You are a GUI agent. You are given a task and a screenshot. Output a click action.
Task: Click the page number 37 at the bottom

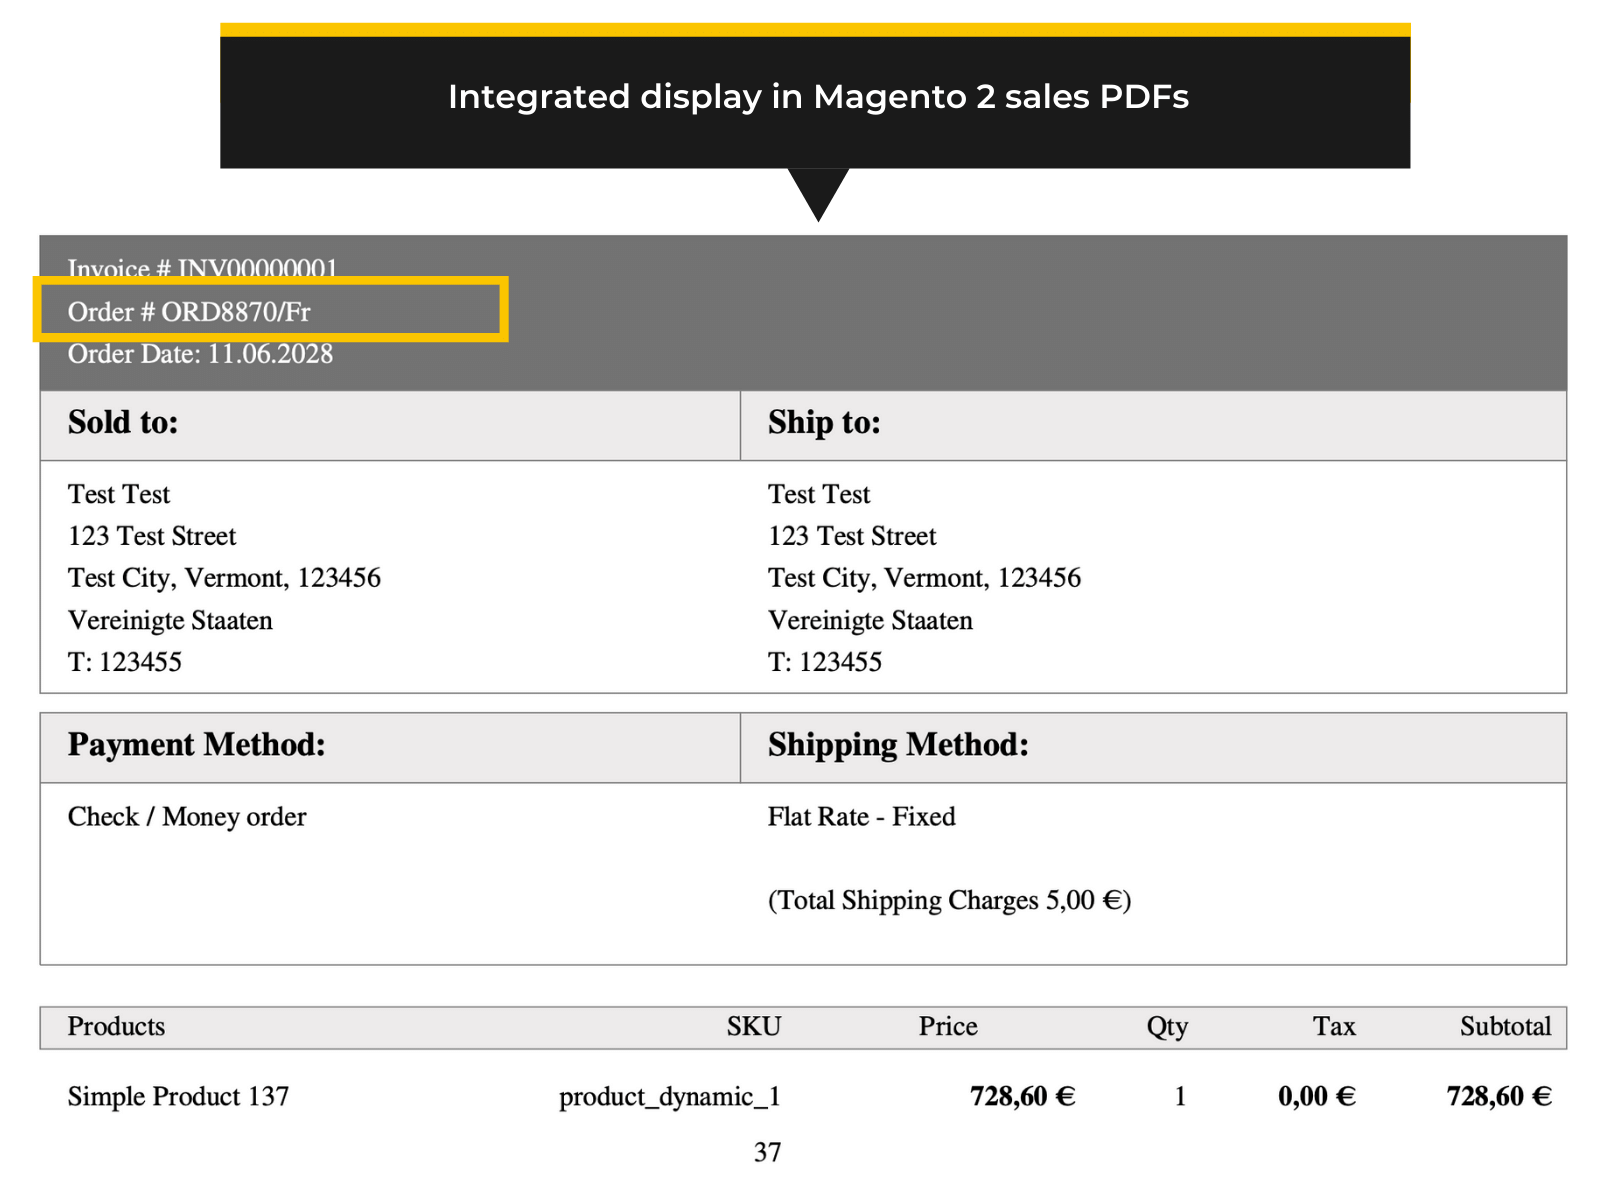click(x=768, y=1152)
